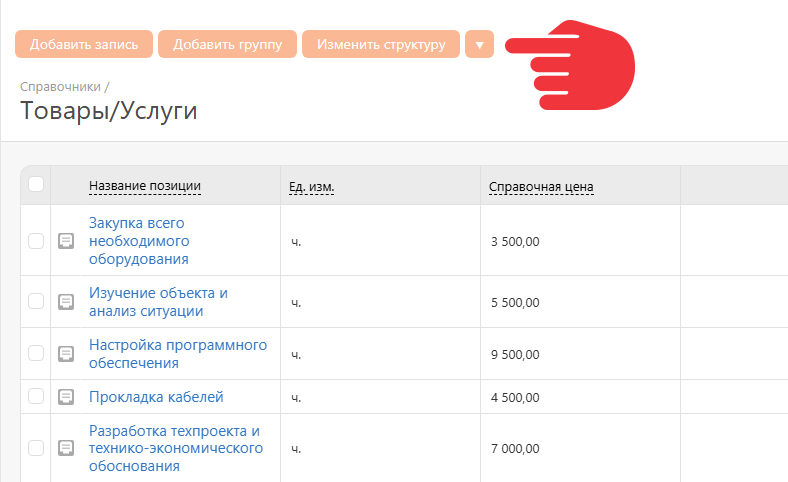788x482 pixels.
Task: Click the record icon beside 'Разработка техпроекта'
Action: (66, 448)
